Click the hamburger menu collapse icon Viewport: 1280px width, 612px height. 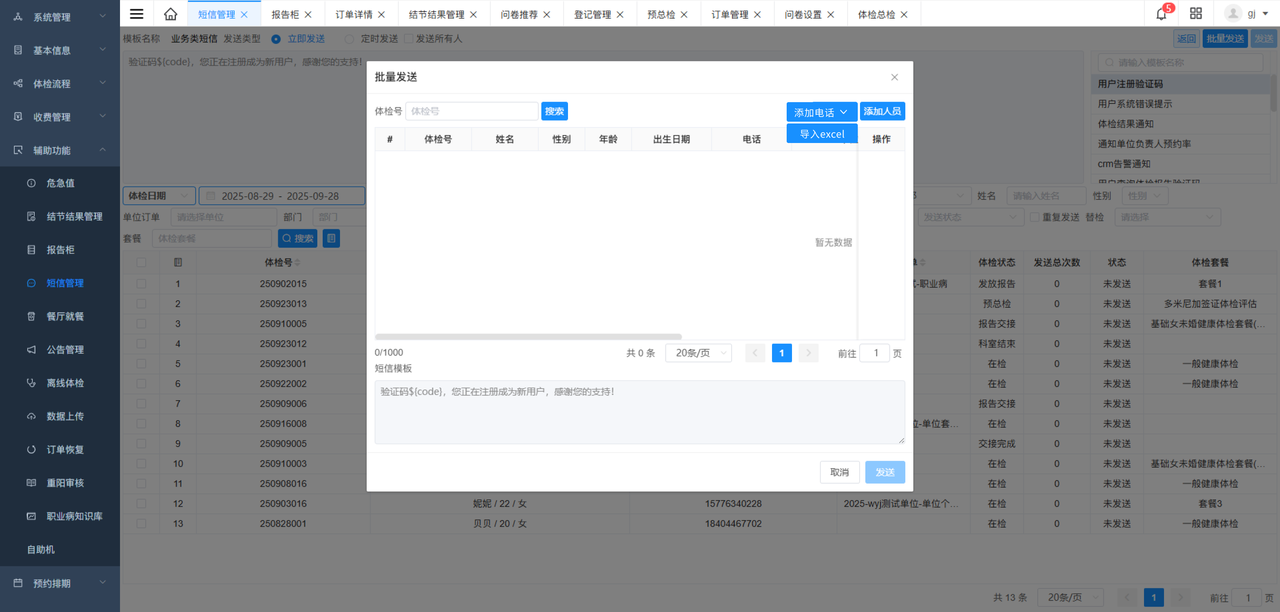[137, 14]
